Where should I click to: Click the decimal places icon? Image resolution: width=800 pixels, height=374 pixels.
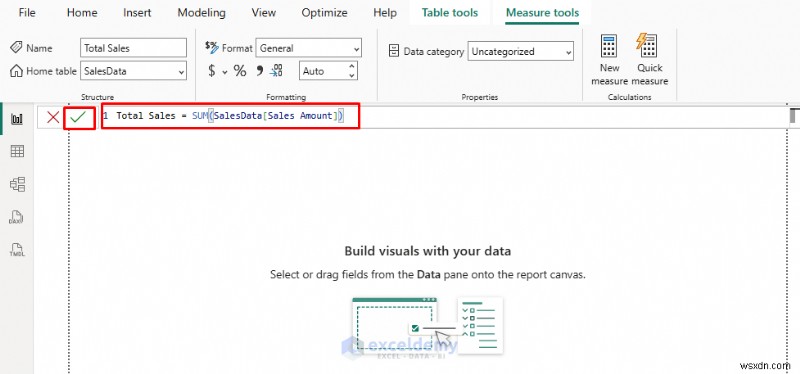[277, 70]
